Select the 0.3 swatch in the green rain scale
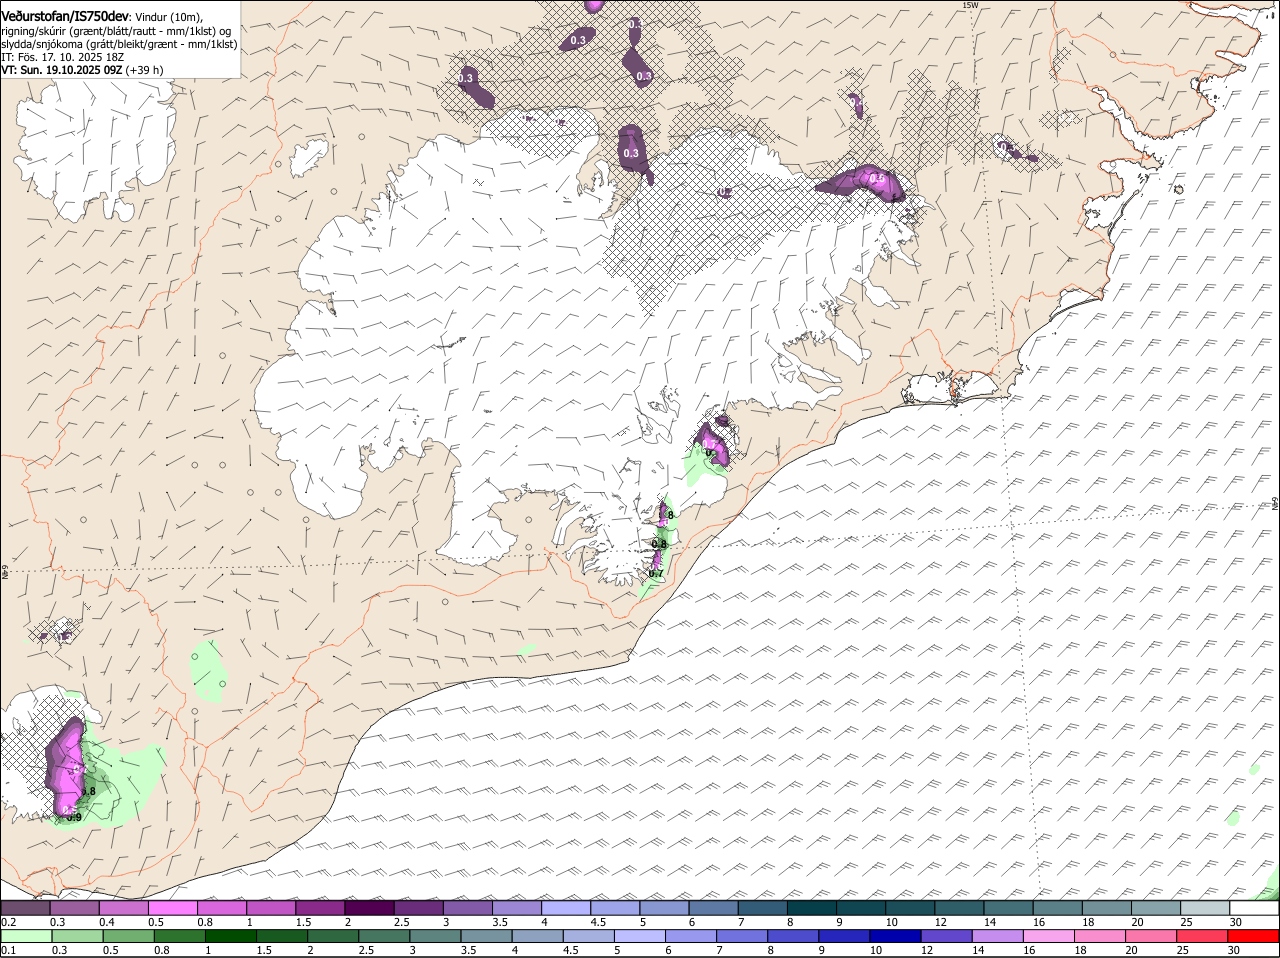 coord(76,937)
